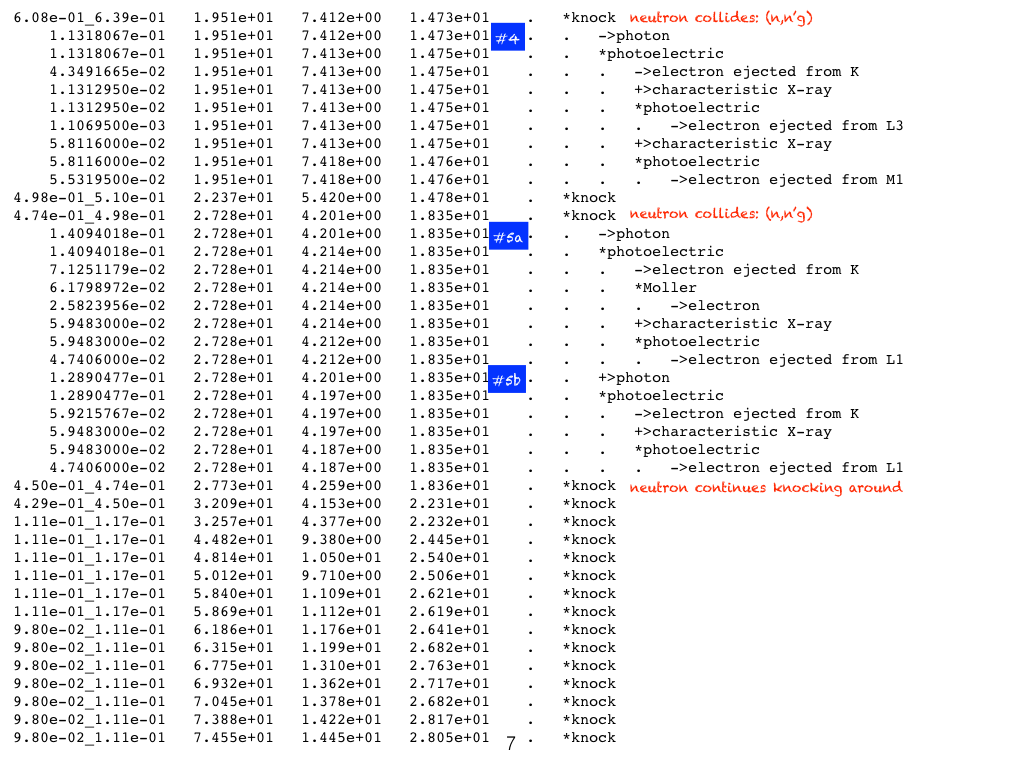Select the '+>photon' entry beside #5b

(634, 378)
